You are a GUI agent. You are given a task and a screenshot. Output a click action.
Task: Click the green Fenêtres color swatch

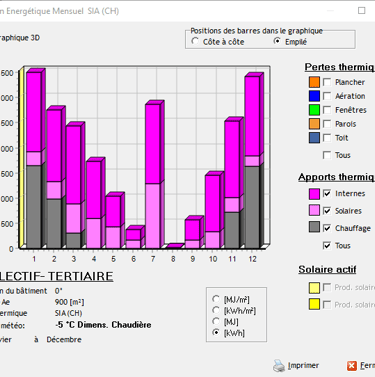314,110
